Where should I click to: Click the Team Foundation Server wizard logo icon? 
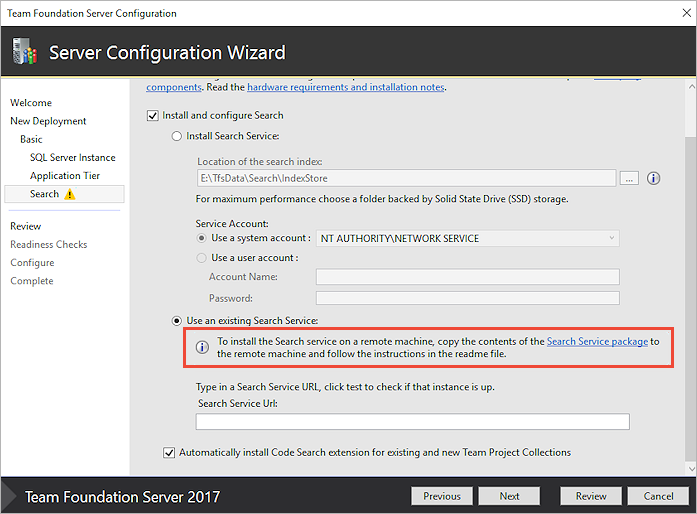pos(24,51)
